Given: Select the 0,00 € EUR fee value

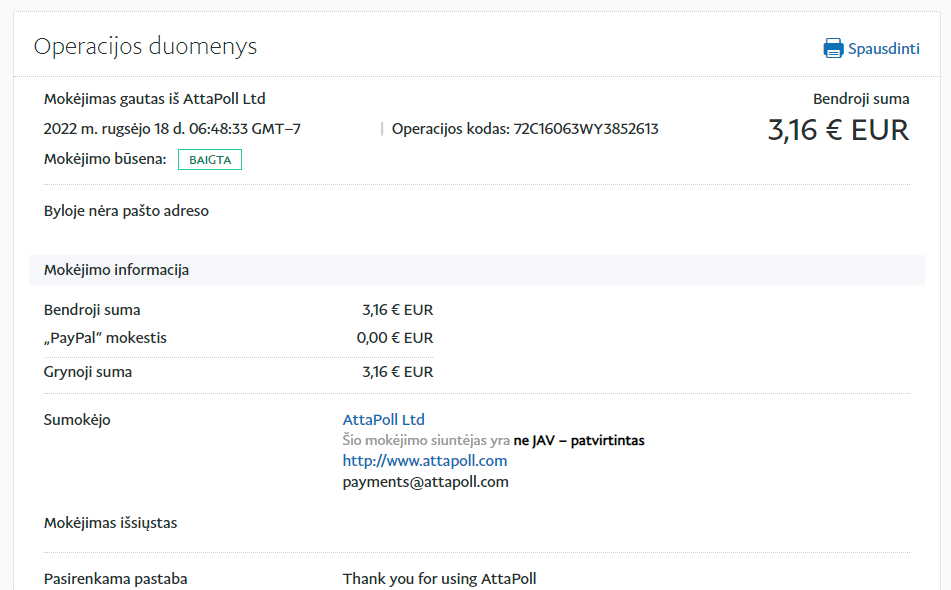Looking at the screenshot, I should coord(395,338).
